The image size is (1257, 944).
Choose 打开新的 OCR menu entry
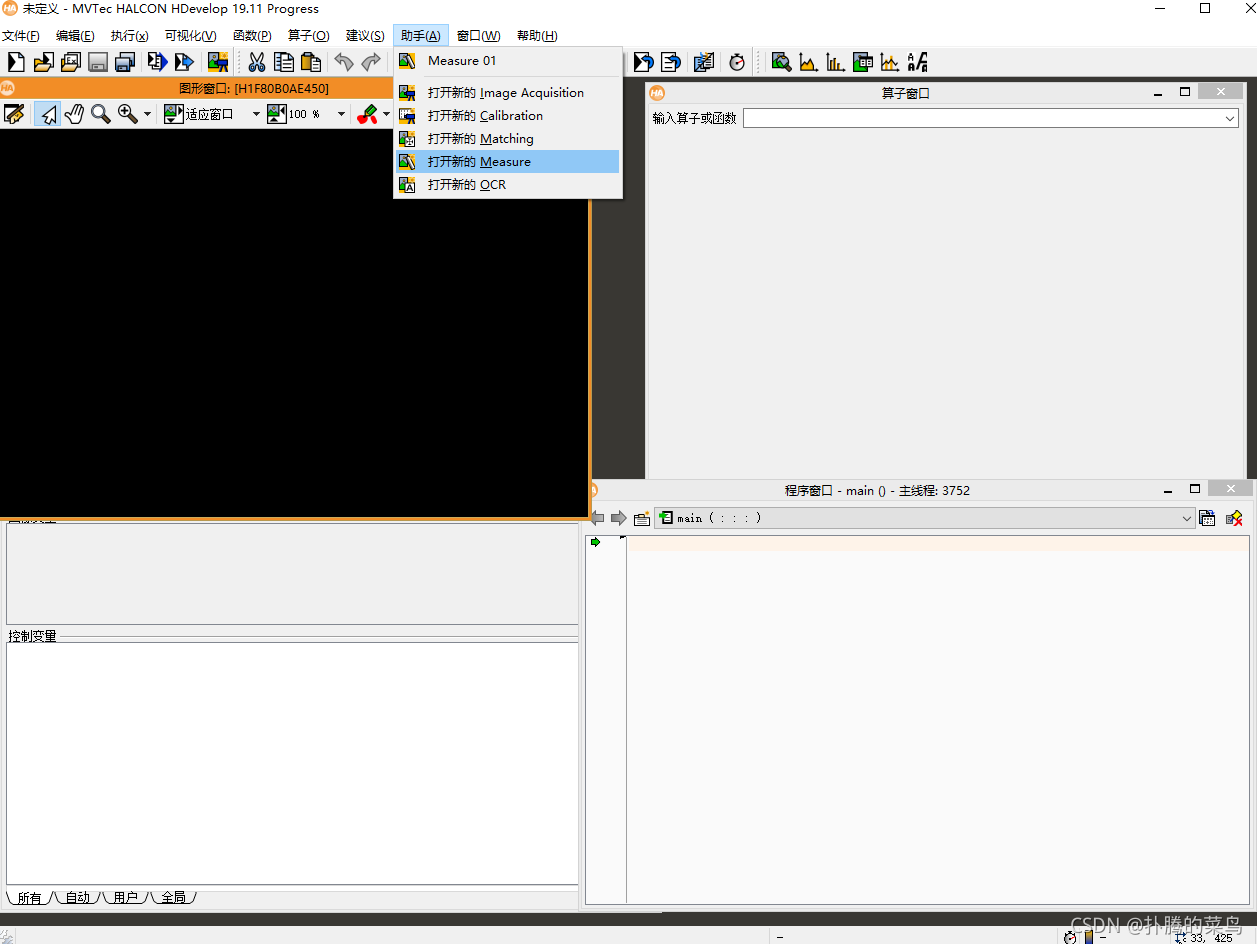tap(508, 184)
